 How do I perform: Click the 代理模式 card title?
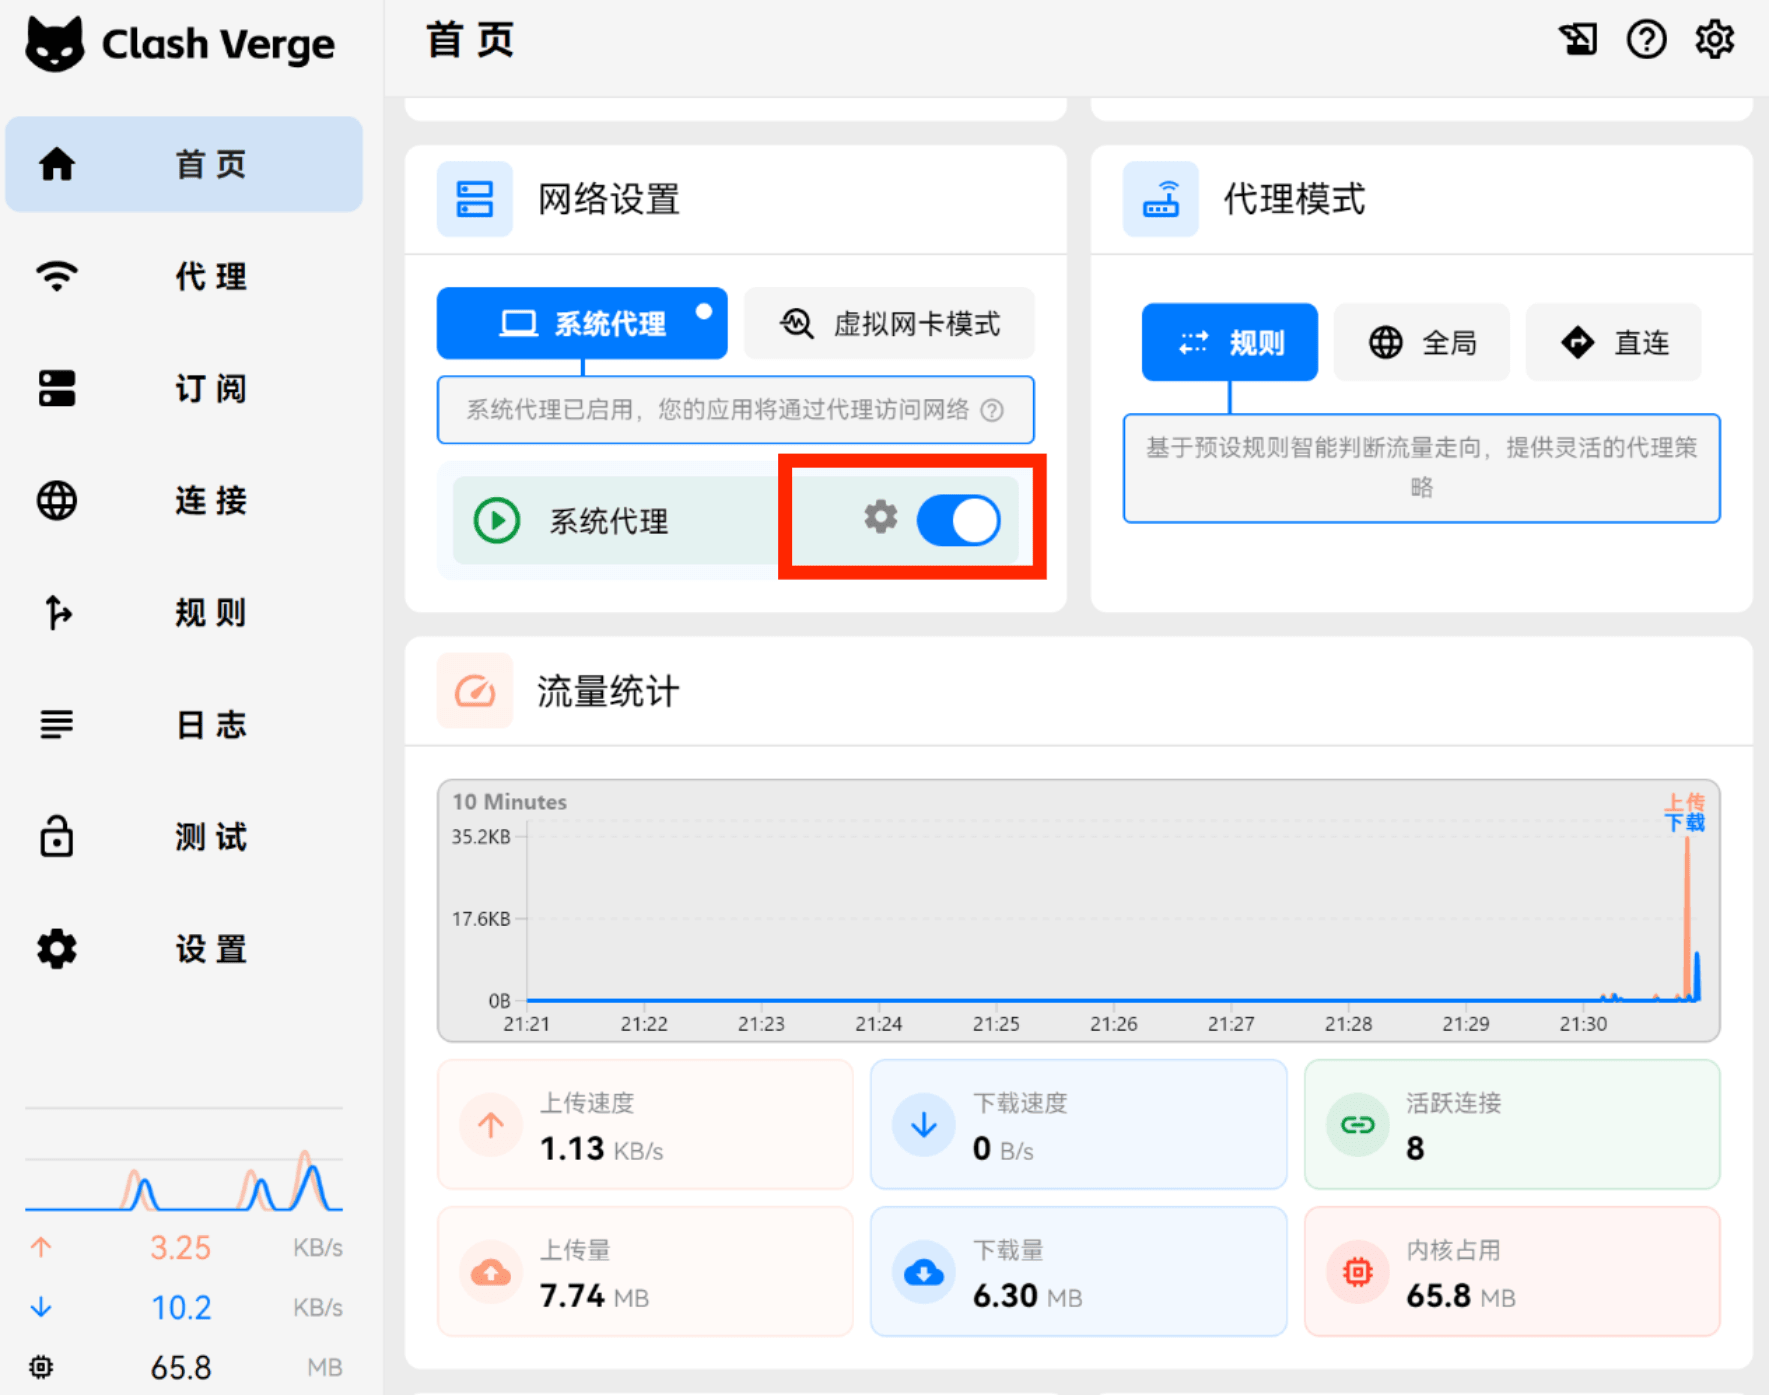pos(1294,199)
